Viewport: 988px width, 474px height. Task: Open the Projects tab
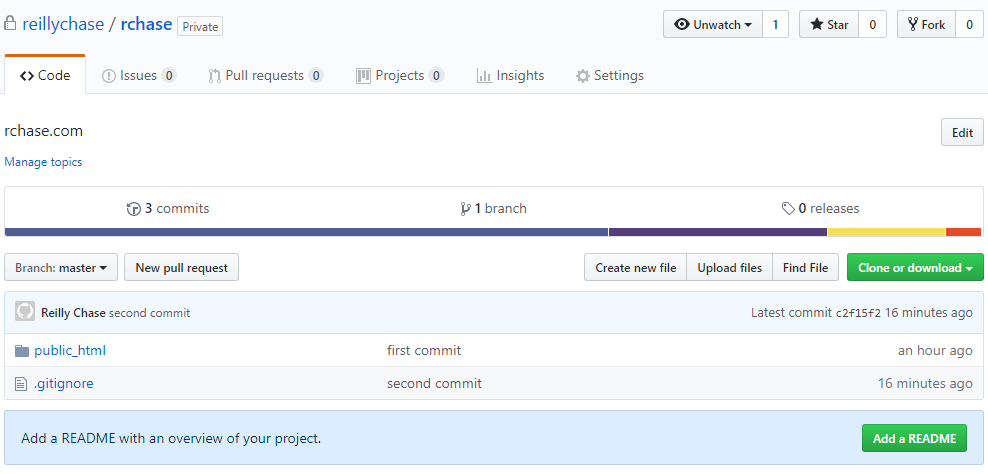(400, 76)
